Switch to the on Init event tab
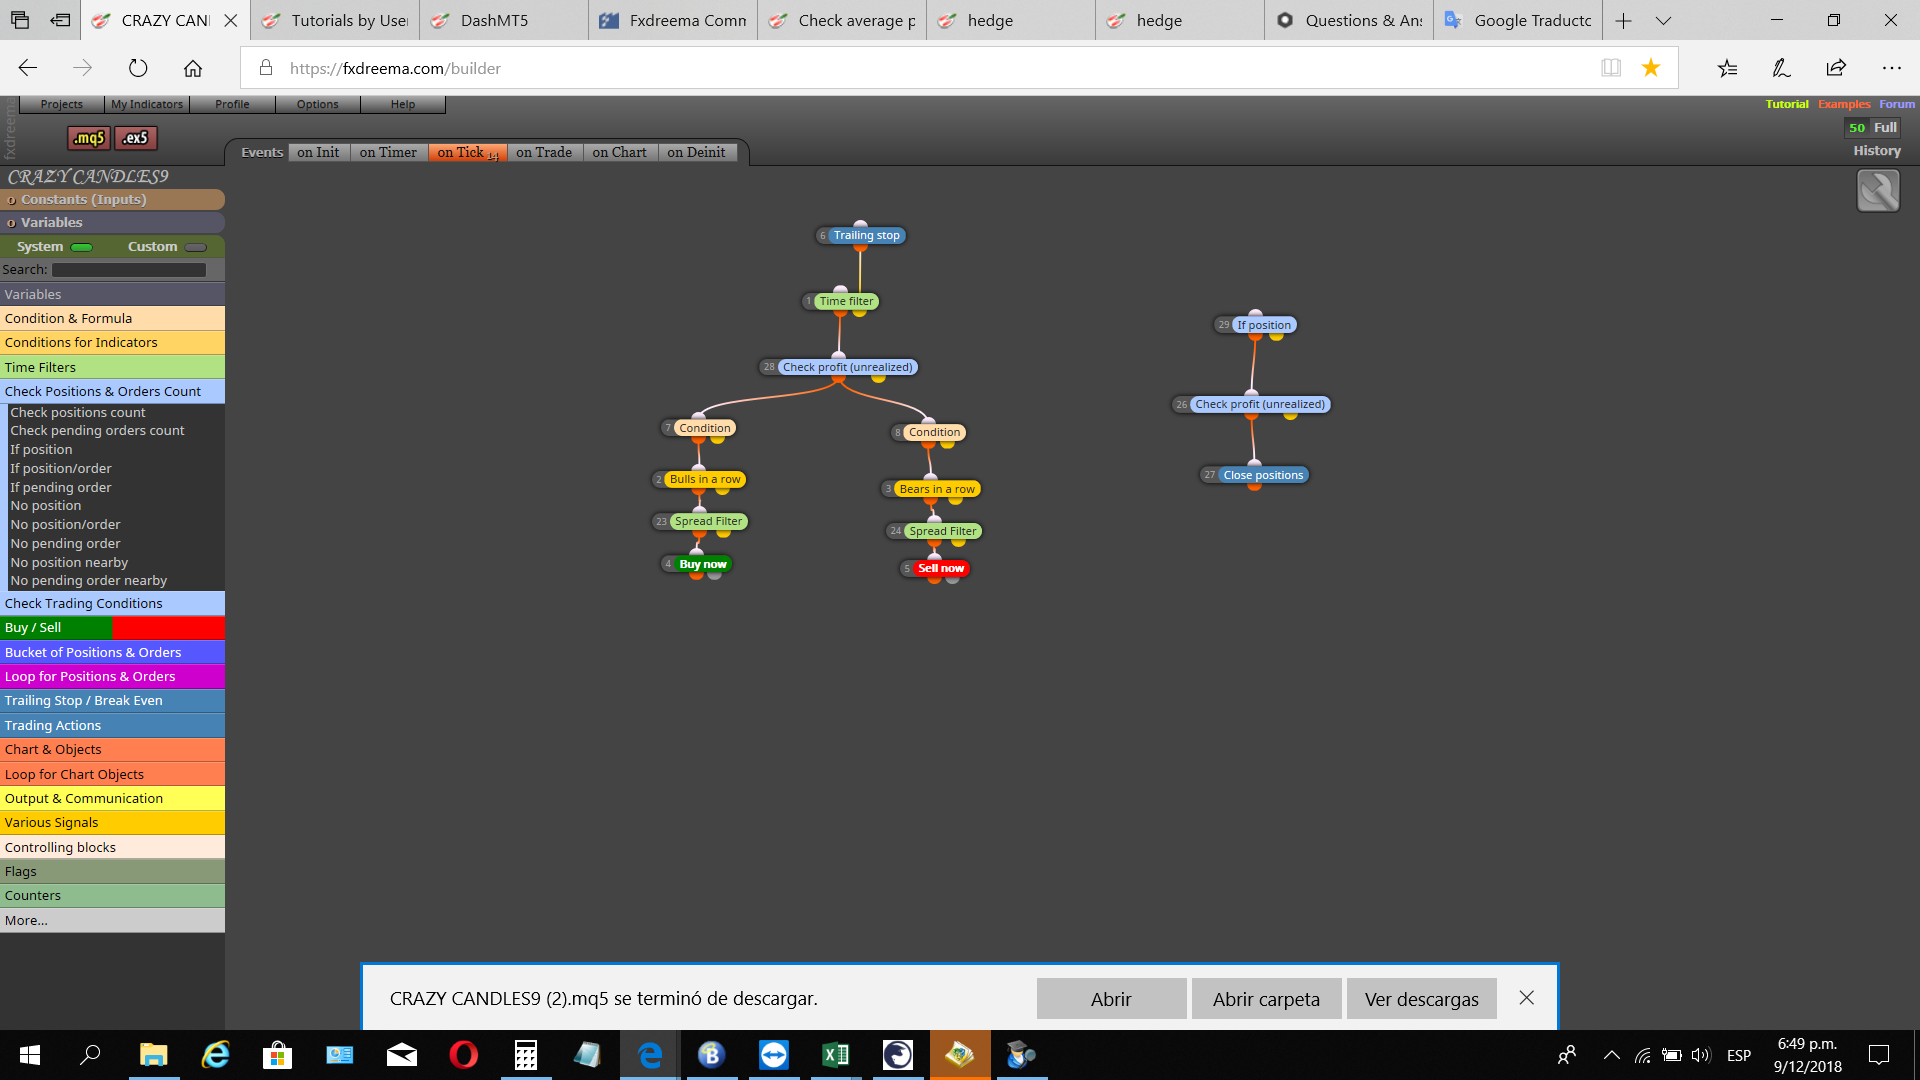Viewport: 1920px width, 1080px height. [x=318, y=152]
